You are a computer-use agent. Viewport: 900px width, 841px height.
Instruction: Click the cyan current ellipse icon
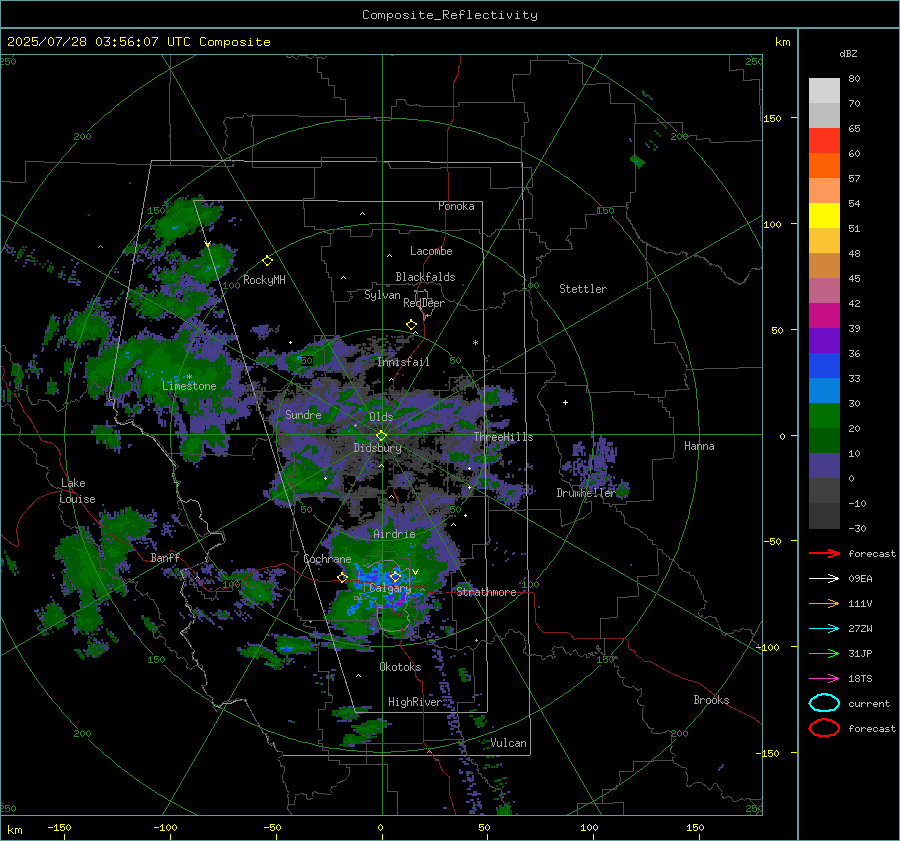[824, 703]
